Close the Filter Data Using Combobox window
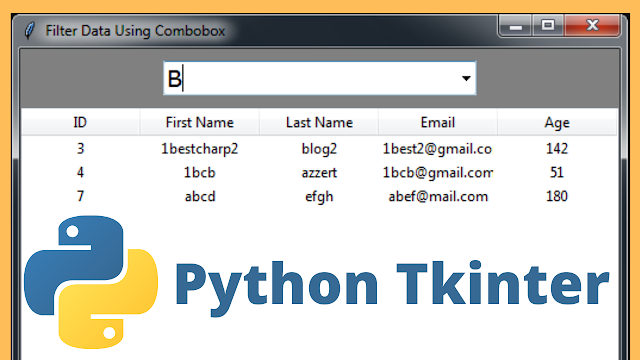The height and width of the screenshot is (360, 640). coord(592,26)
